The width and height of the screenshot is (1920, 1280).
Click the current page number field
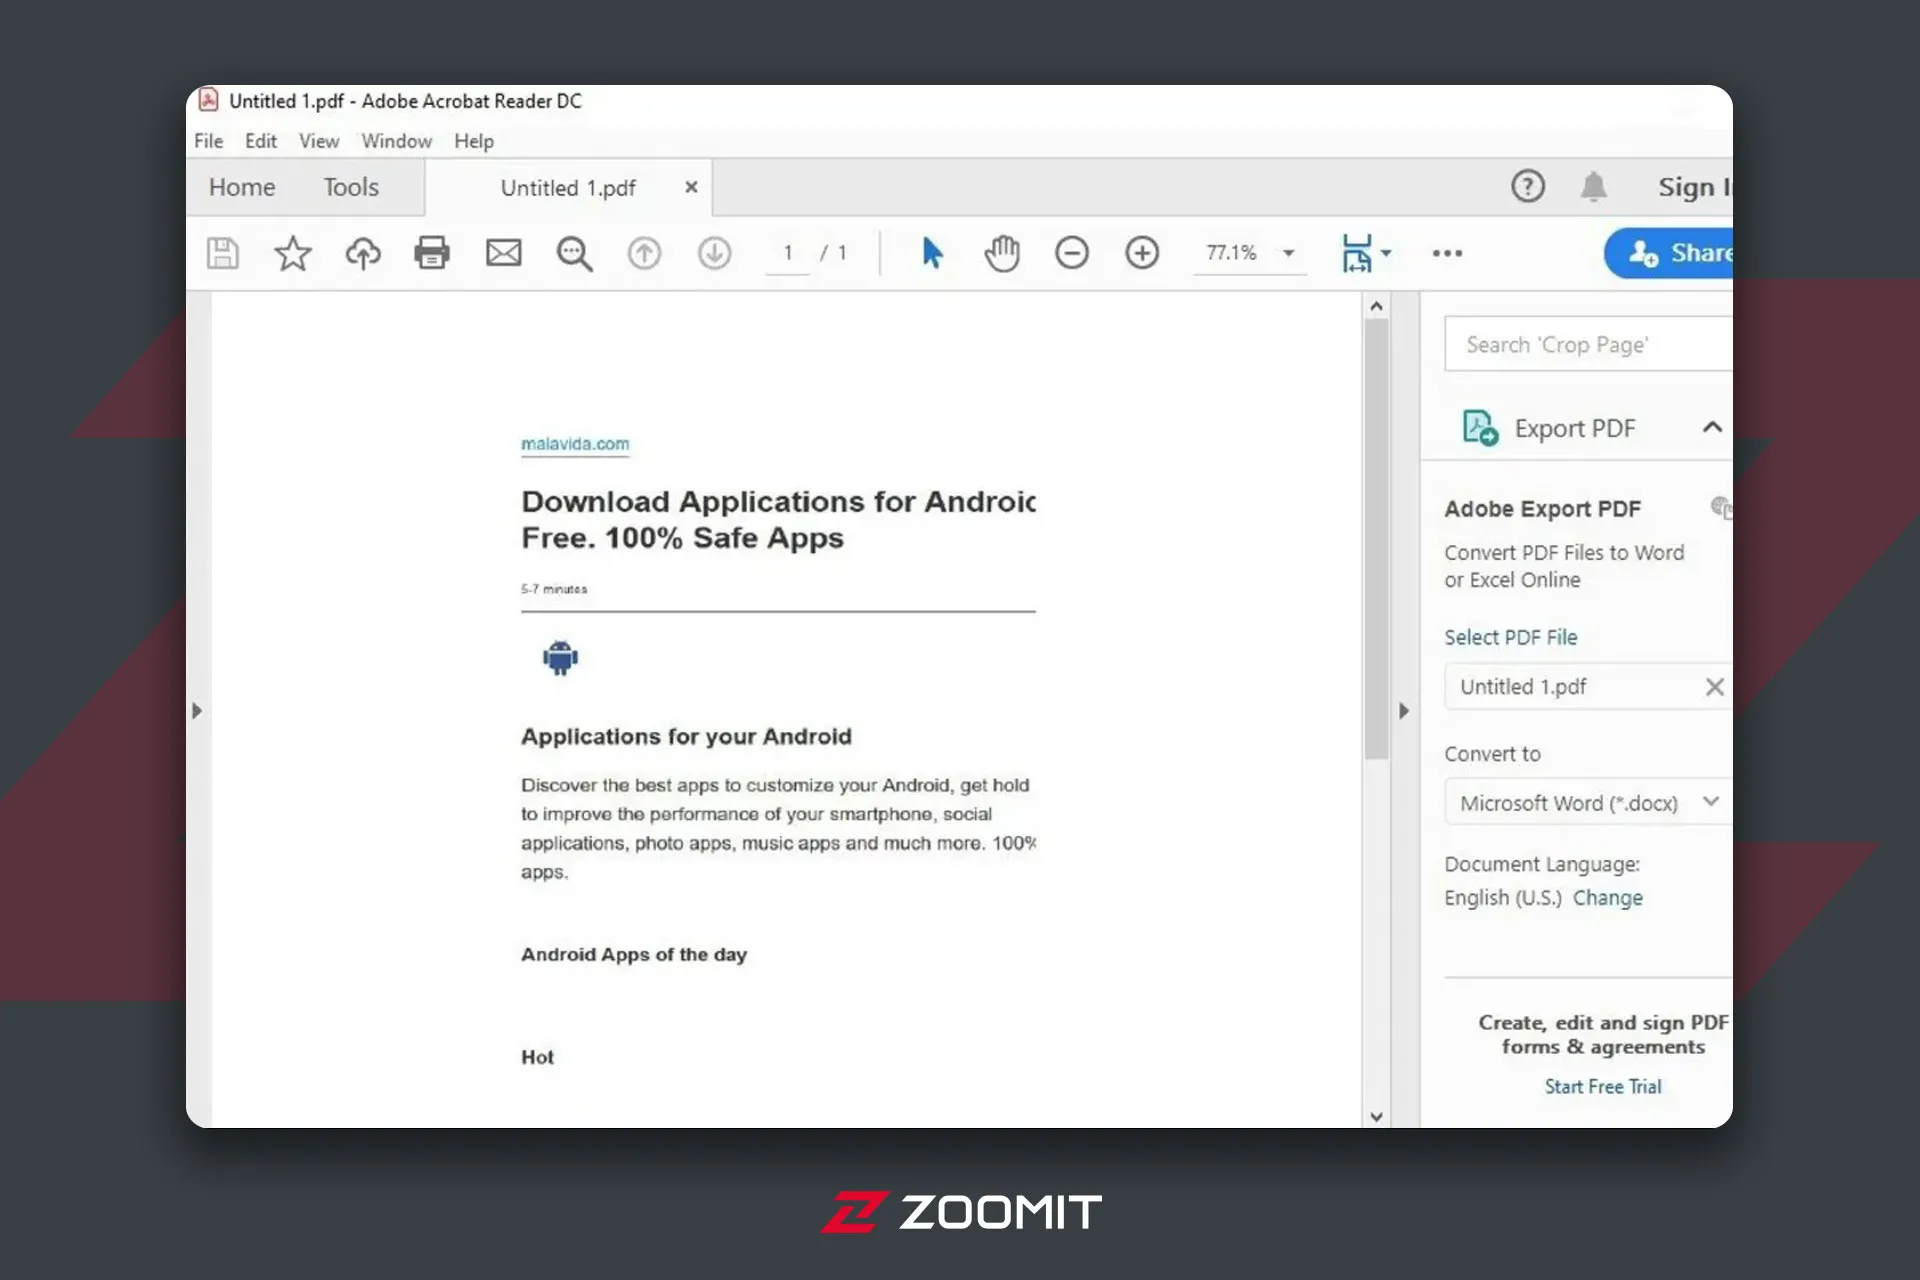pos(788,253)
